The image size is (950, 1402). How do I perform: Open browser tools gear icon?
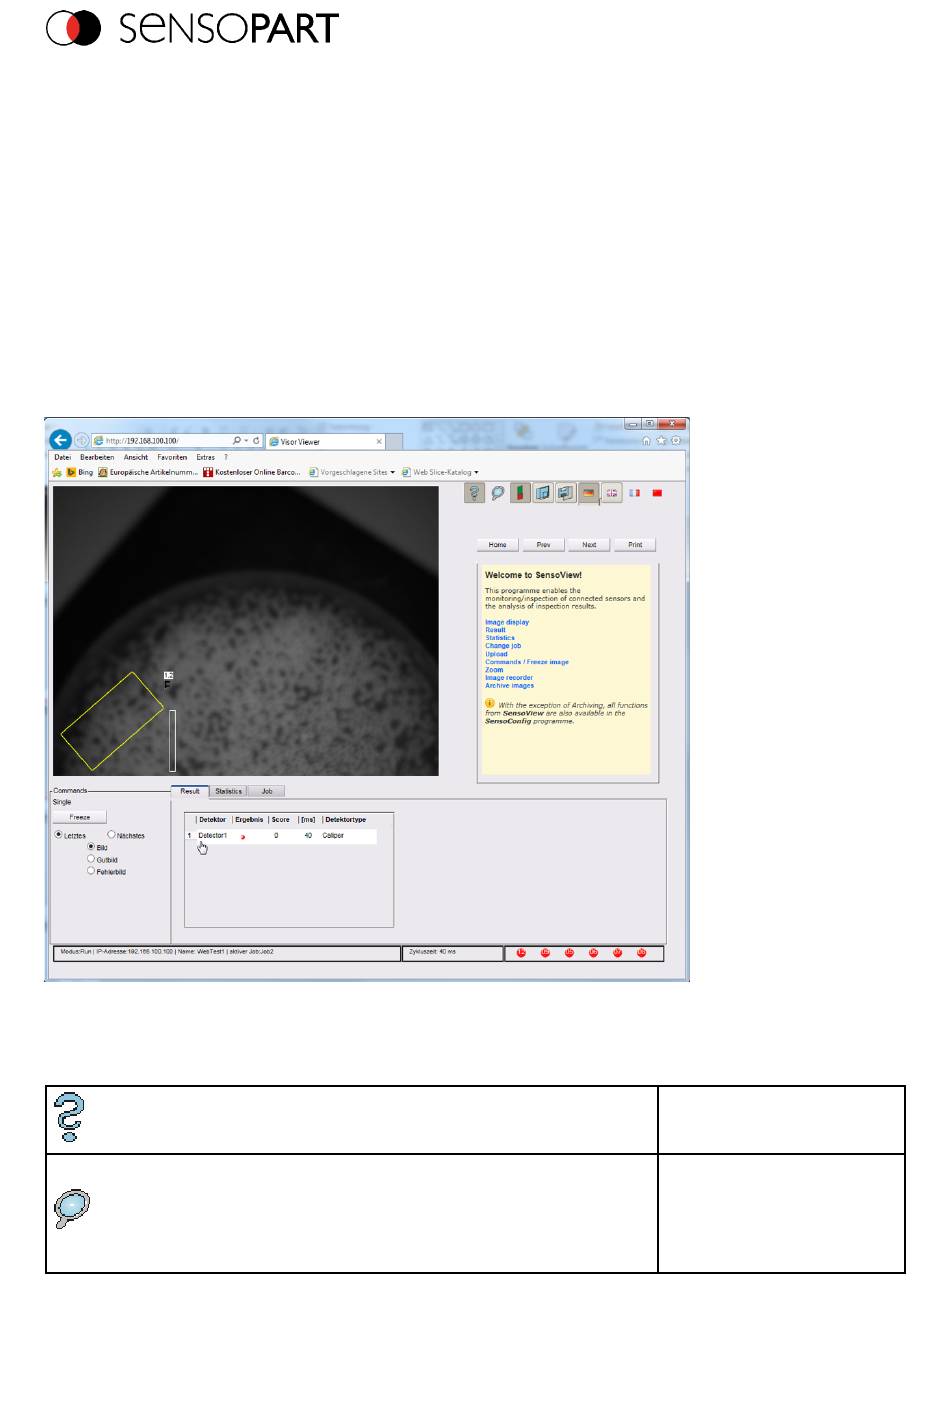(676, 440)
